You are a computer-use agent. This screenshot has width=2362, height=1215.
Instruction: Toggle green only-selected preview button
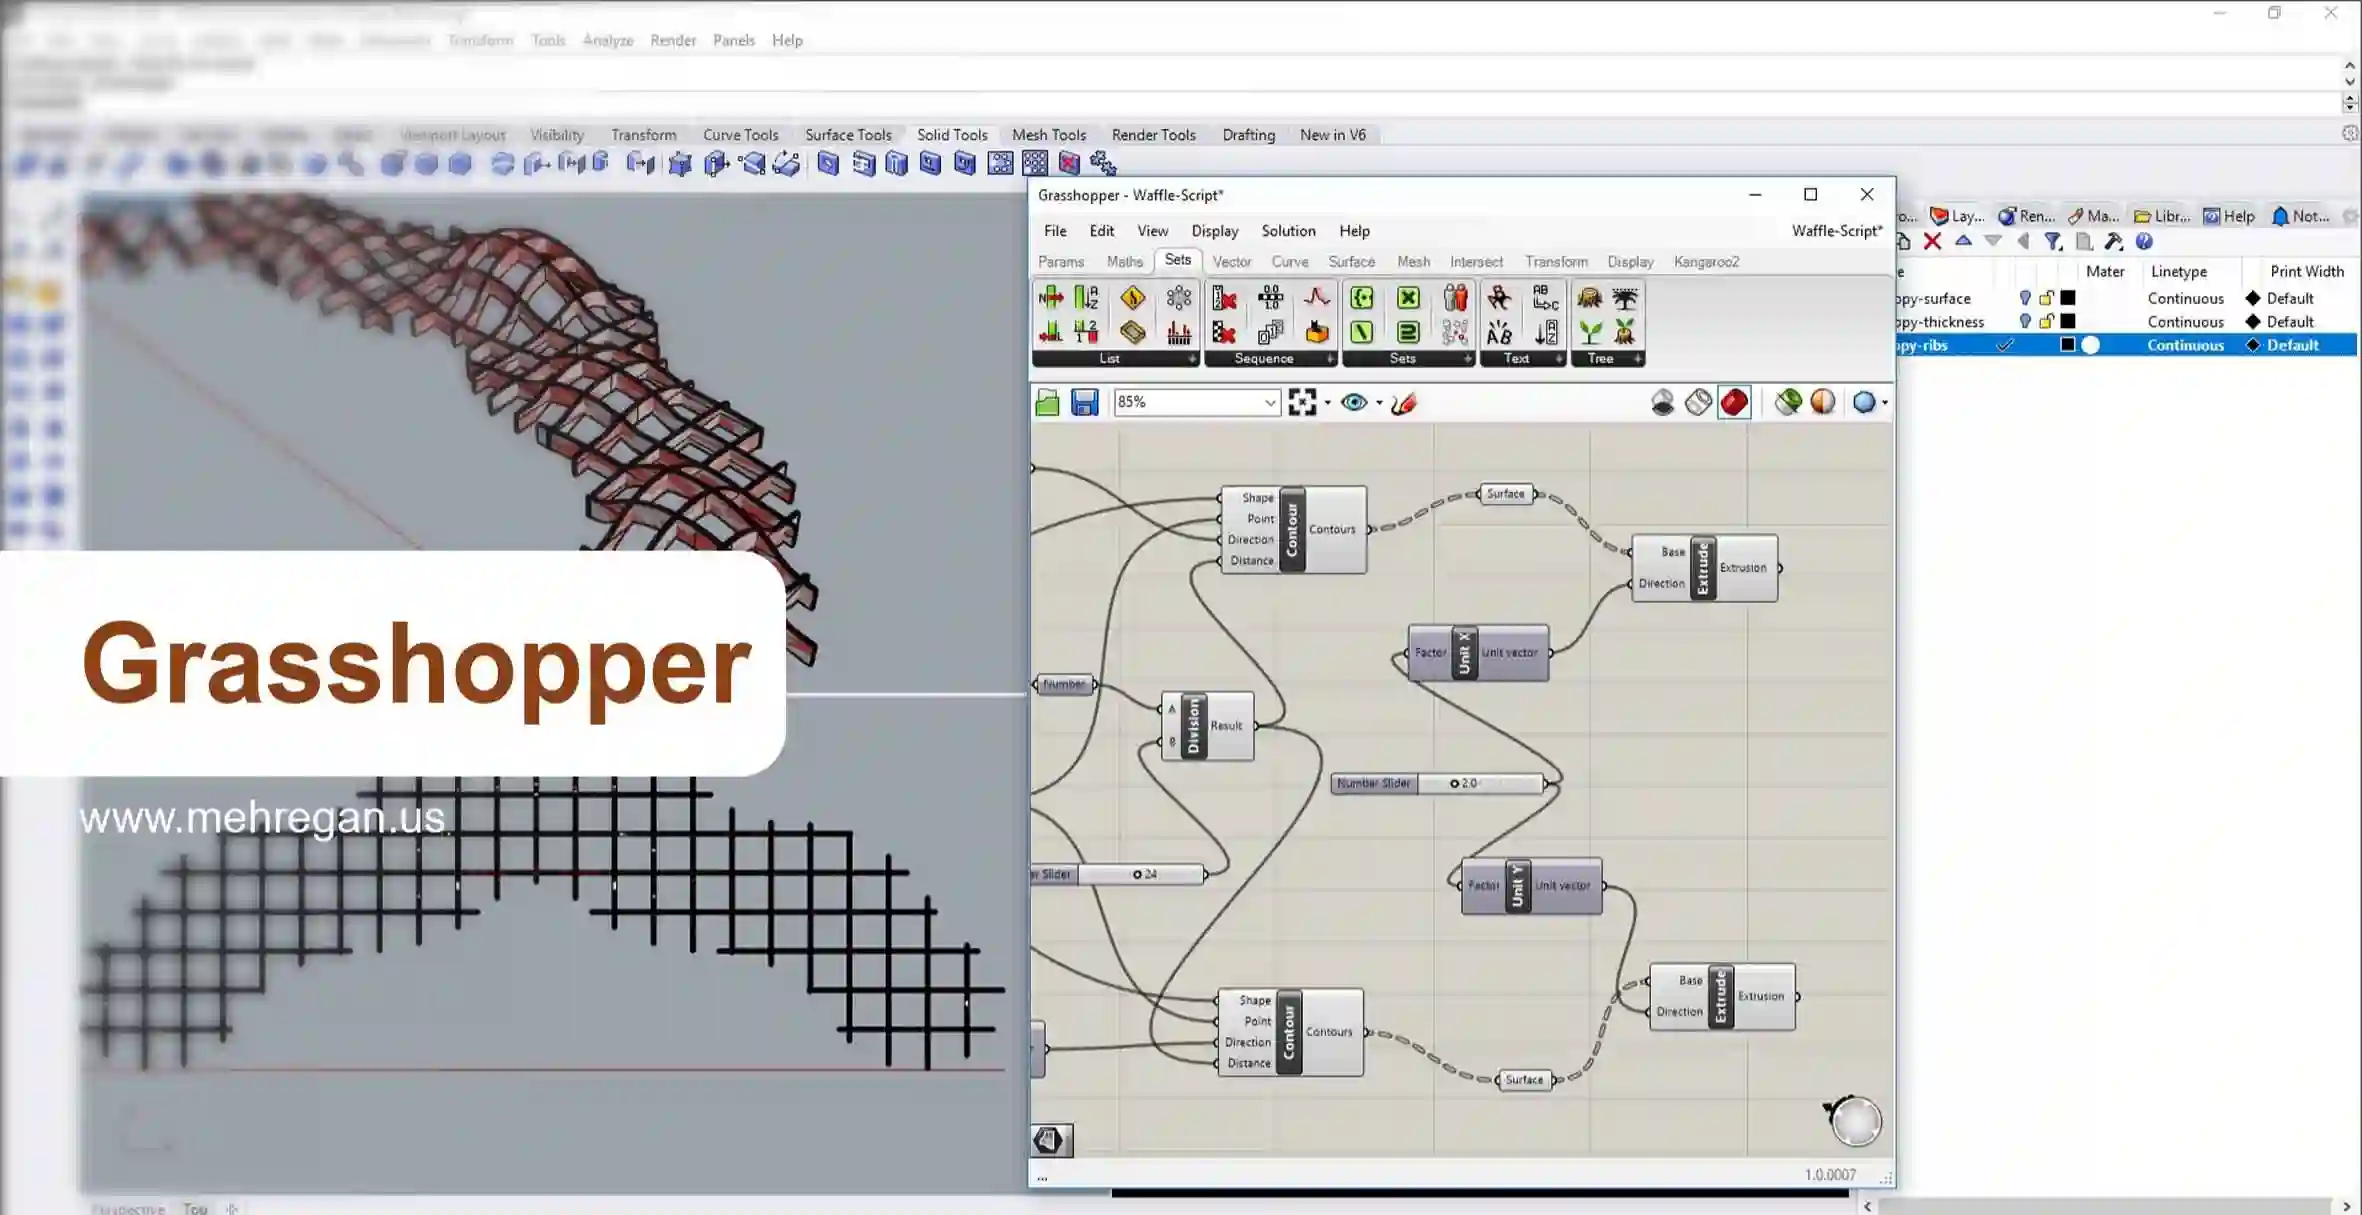pyautogui.click(x=1788, y=402)
